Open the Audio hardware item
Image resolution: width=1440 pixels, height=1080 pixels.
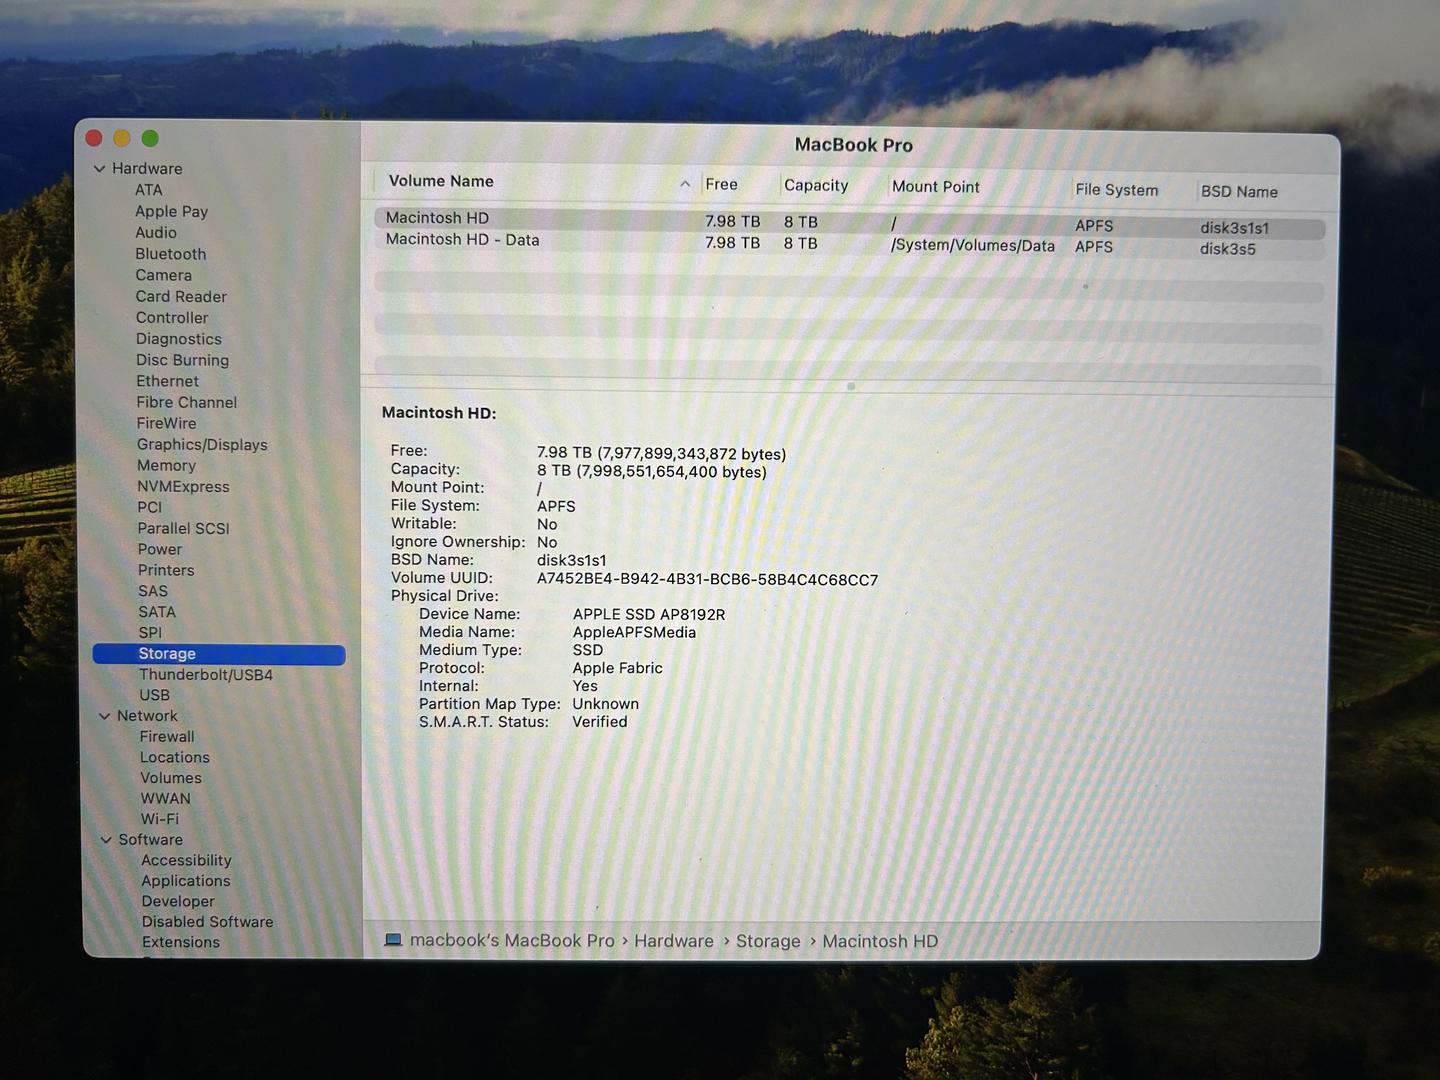coord(156,232)
